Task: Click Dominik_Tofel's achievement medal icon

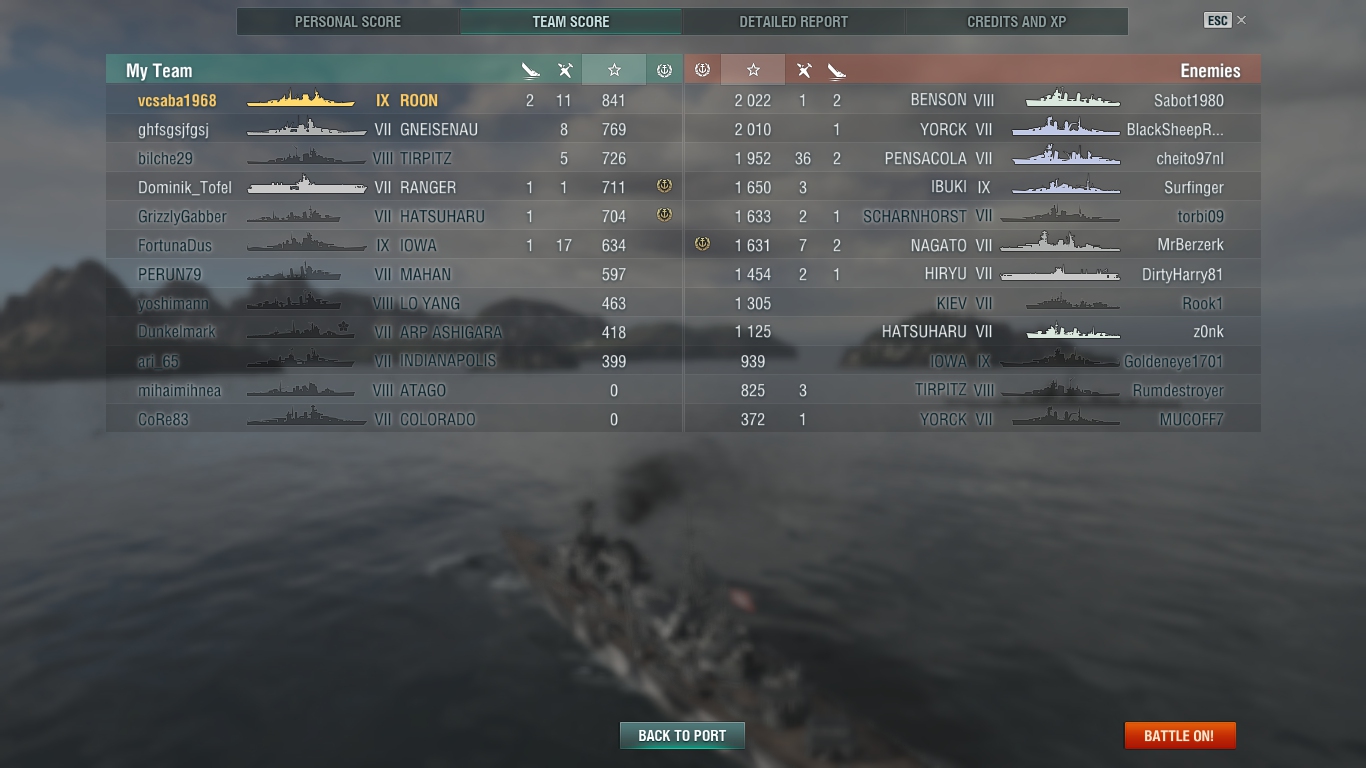Action: tap(664, 186)
